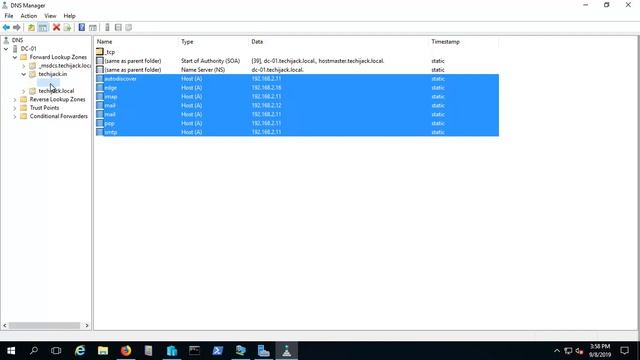
Task: Launch Internet Explorer from the taskbar
Action: [80, 351]
